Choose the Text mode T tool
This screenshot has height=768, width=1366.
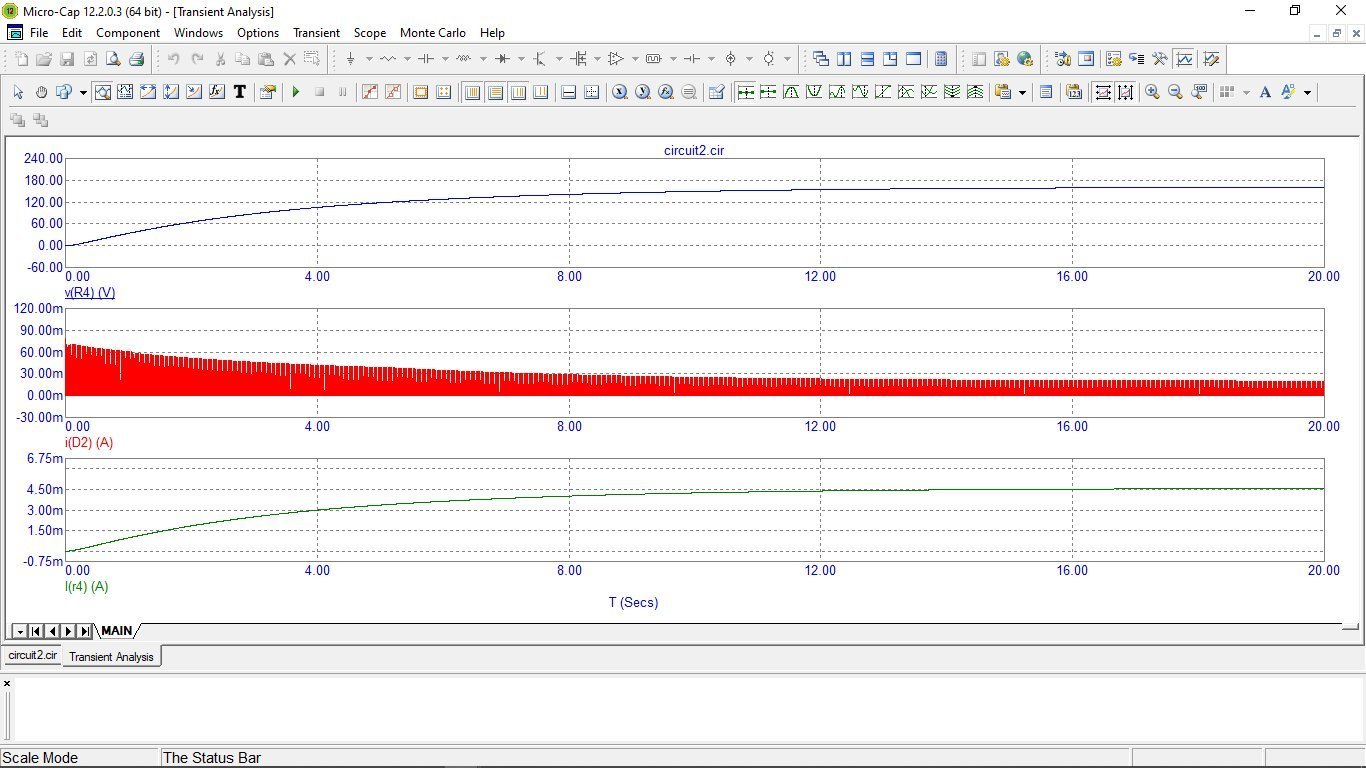(240, 92)
